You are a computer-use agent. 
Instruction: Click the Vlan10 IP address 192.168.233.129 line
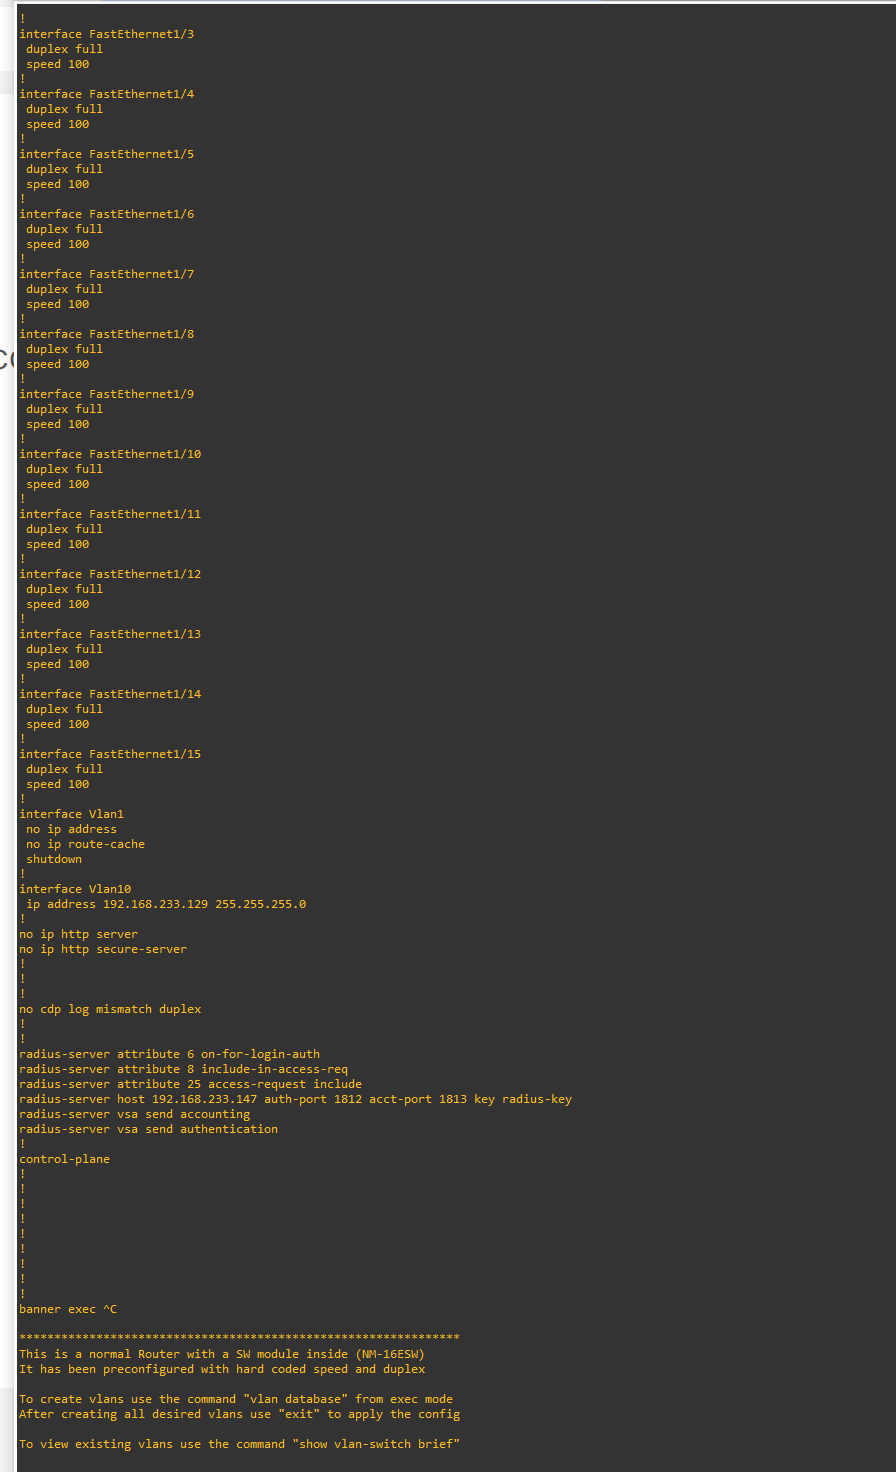click(x=166, y=904)
